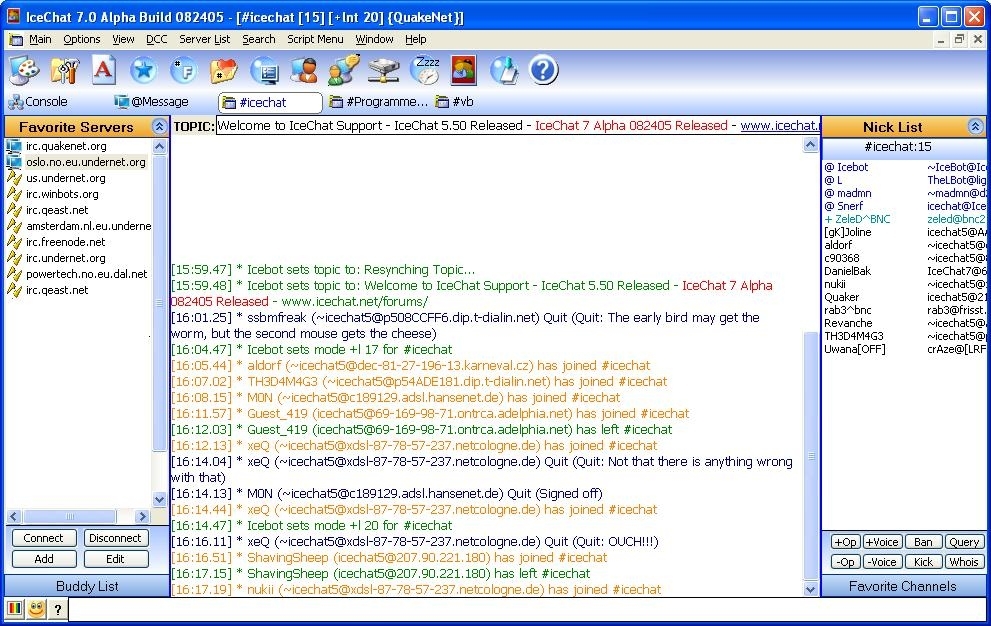Click the Disconnect button
This screenshot has height=626, width=991.
[x=116, y=538]
